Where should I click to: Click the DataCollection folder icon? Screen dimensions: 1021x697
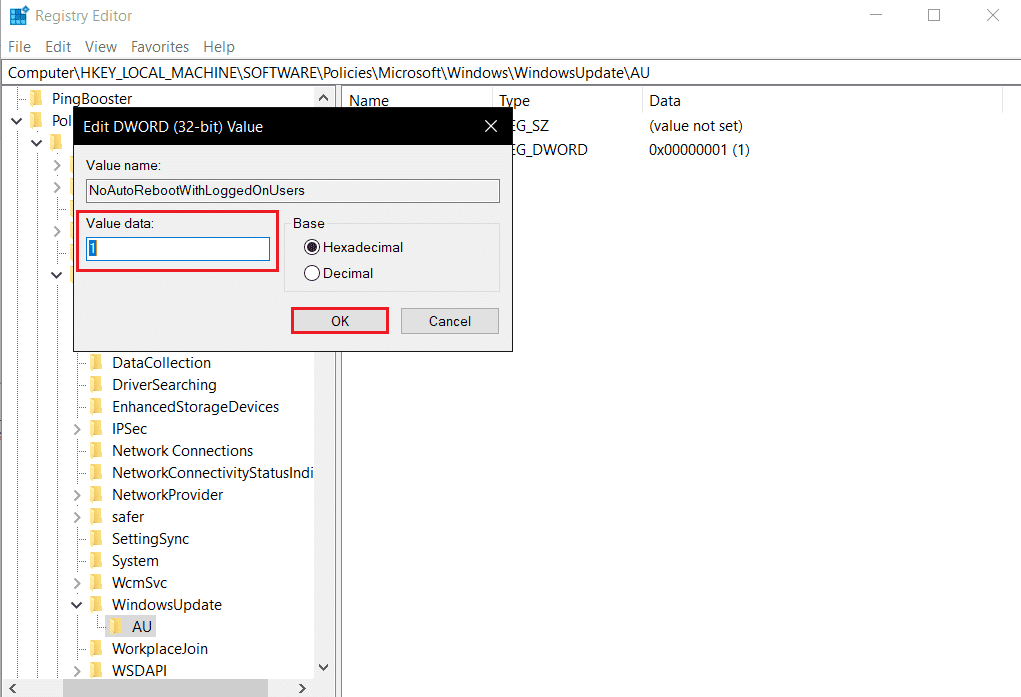[97, 362]
